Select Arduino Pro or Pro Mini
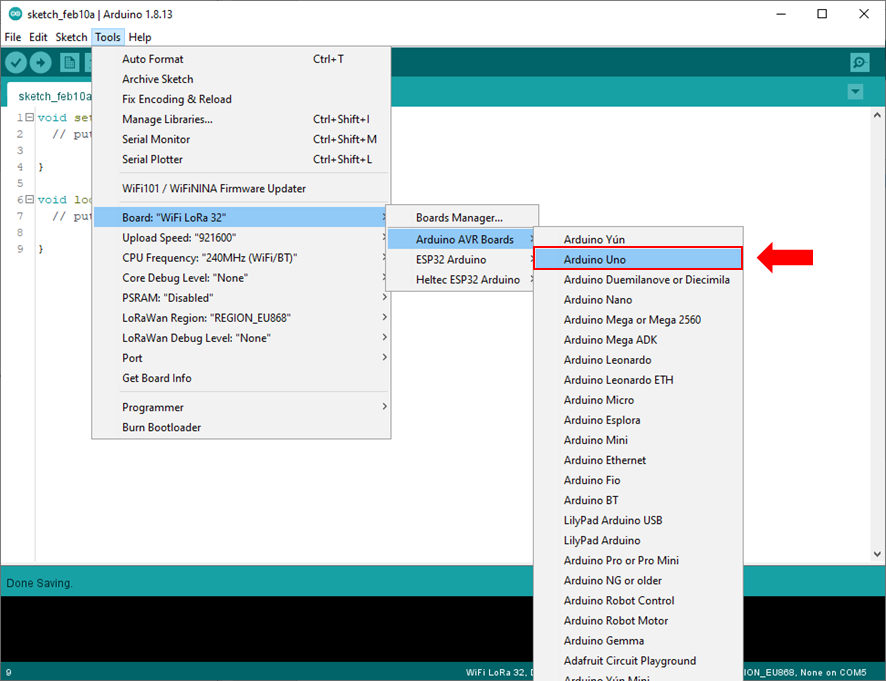The width and height of the screenshot is (886, 681). [x=638, y=561]
